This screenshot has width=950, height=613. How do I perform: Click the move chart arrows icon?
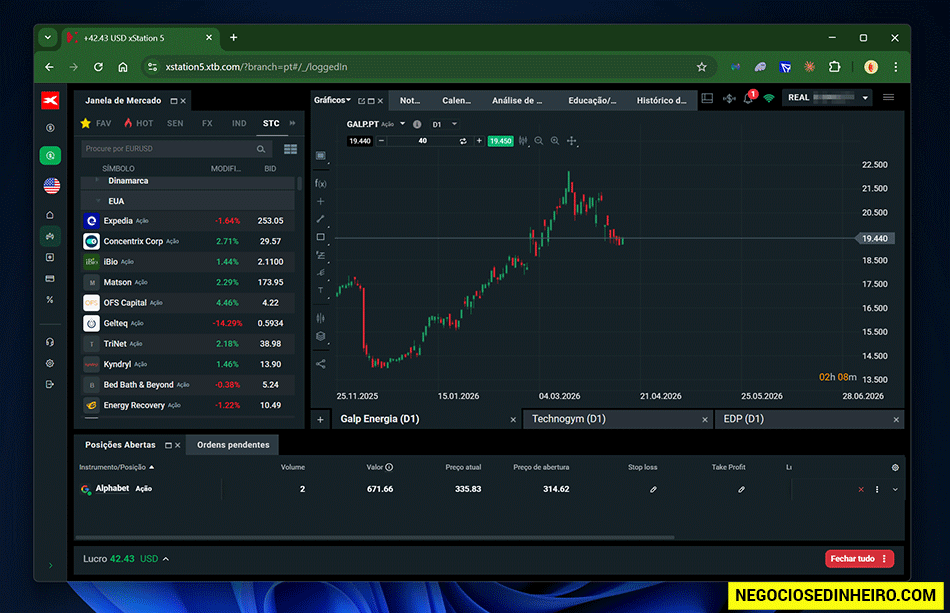point(571,141)
